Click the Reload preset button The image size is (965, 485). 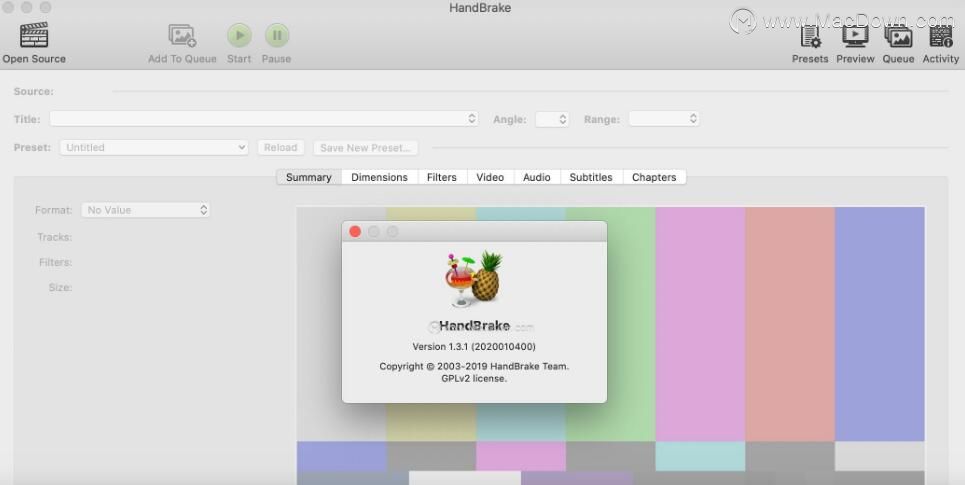(281, 148)
